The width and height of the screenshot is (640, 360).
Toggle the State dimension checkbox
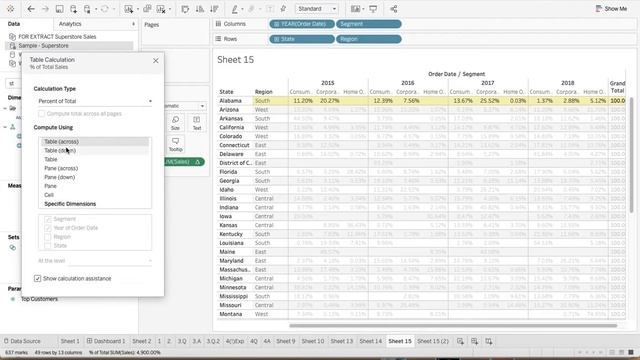[x=48, y=246]
